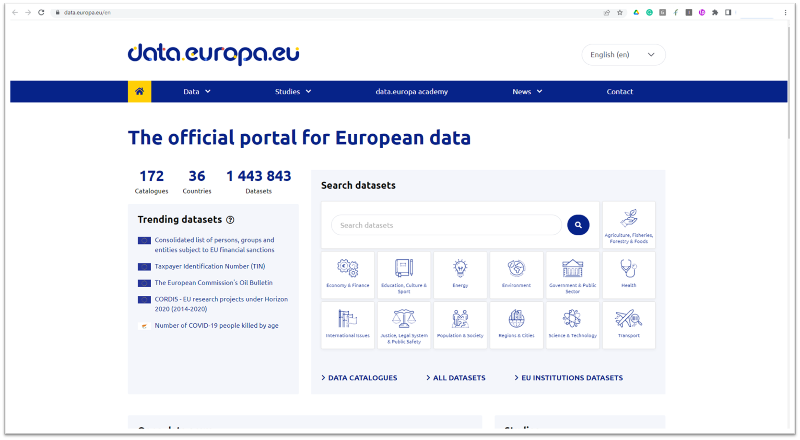Click the browser address bar URL
The image size is (800, 440).
coord(87,13)
